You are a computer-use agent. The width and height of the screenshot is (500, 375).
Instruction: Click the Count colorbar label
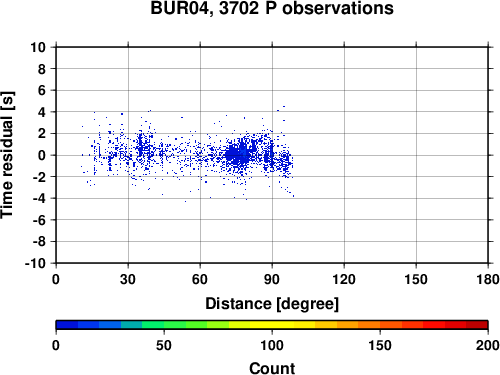pos(272,368)
